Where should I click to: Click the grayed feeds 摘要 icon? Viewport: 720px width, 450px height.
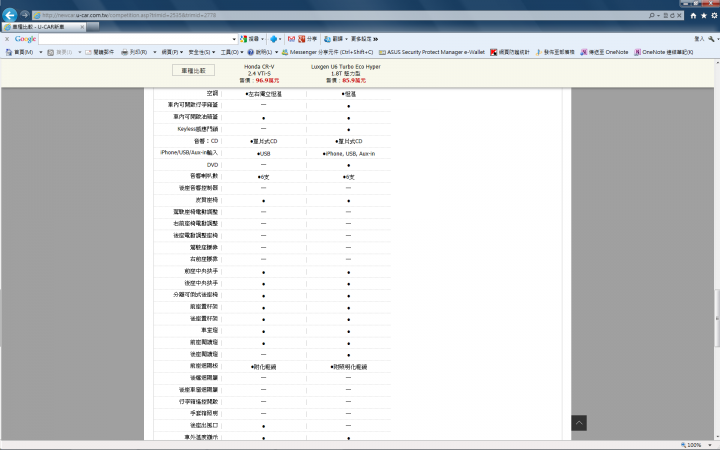point(51,52)
